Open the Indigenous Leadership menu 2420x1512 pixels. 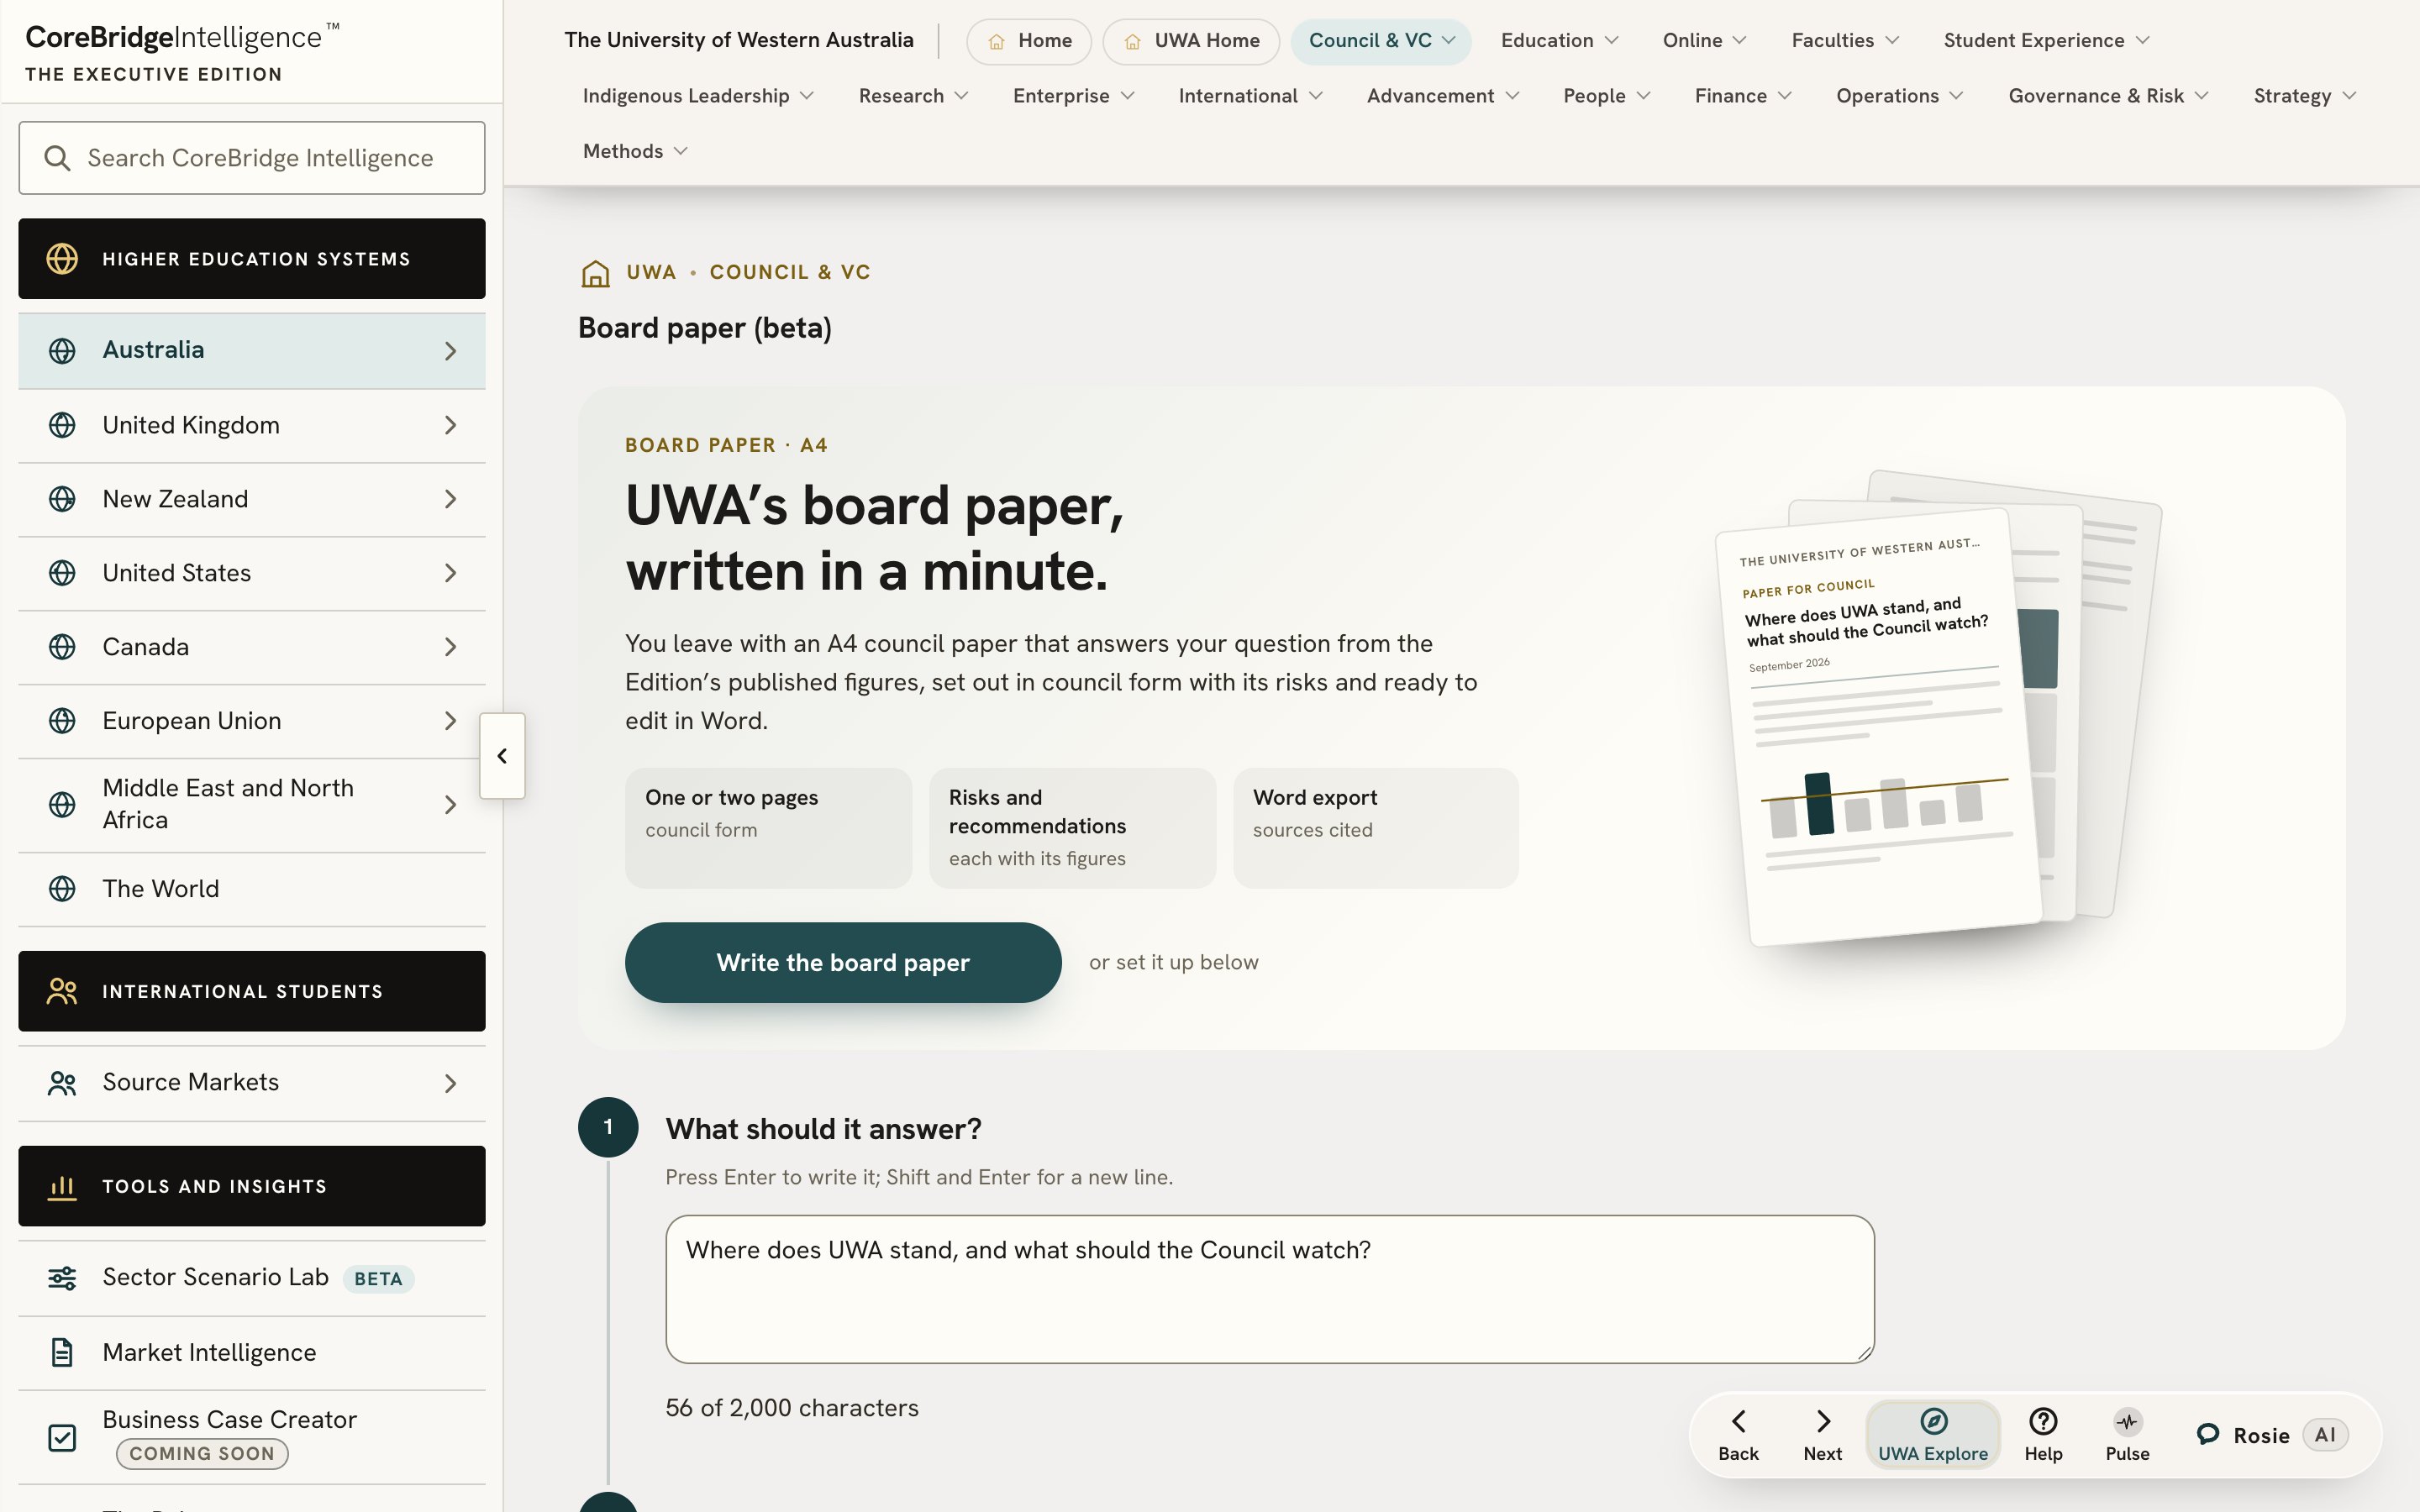click(698, 96)
